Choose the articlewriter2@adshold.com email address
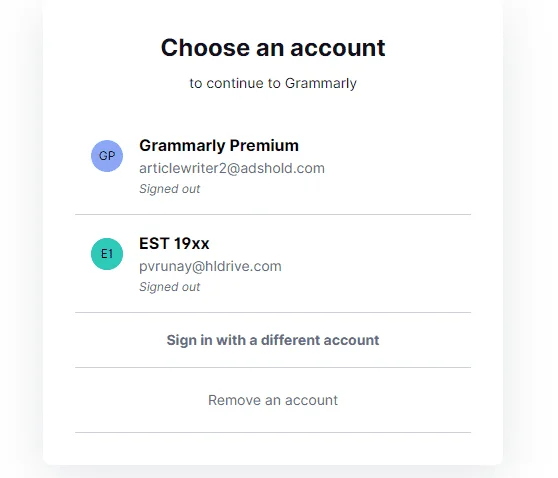This screenshot has width=558, height=478. (x=232, y=168)
